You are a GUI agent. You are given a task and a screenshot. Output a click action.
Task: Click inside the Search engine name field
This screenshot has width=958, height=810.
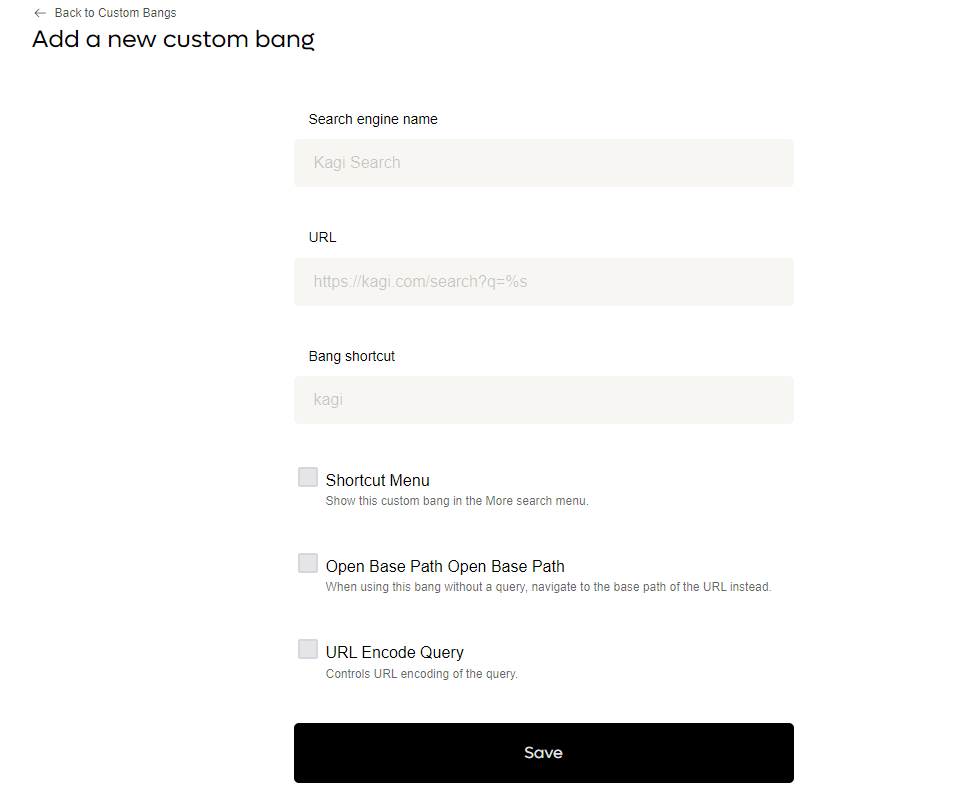tap(543, 162)
